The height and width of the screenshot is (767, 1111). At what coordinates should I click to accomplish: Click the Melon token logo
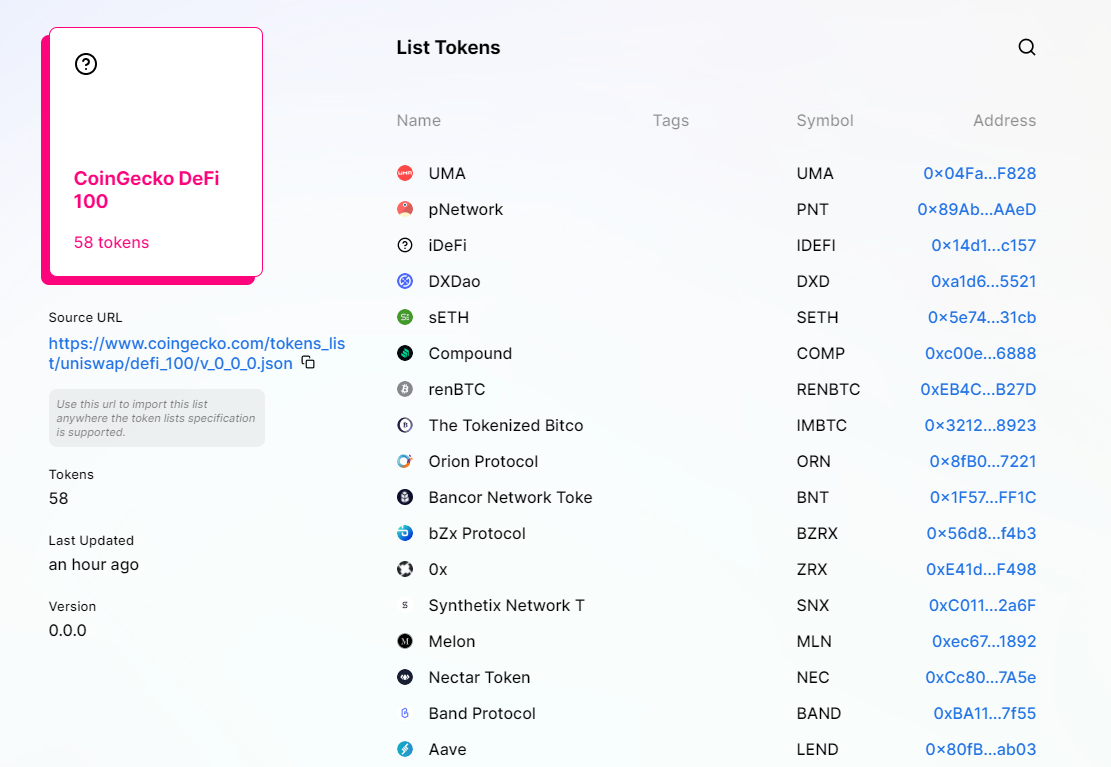pyautogui.click(x=405, y=641)
